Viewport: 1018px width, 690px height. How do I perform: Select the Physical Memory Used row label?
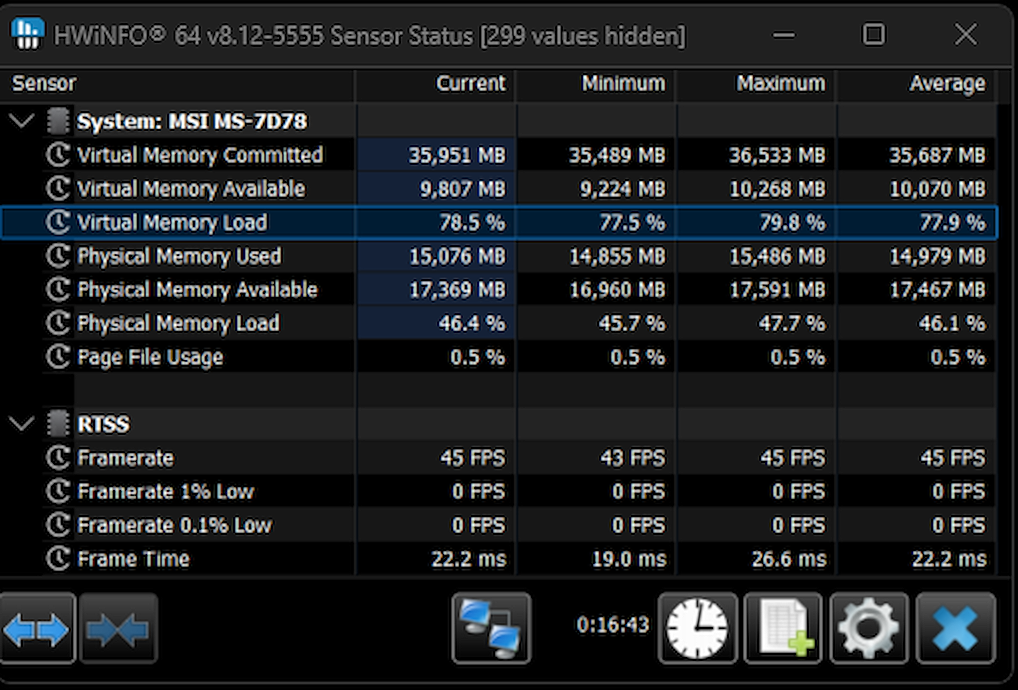click(179, 256)
